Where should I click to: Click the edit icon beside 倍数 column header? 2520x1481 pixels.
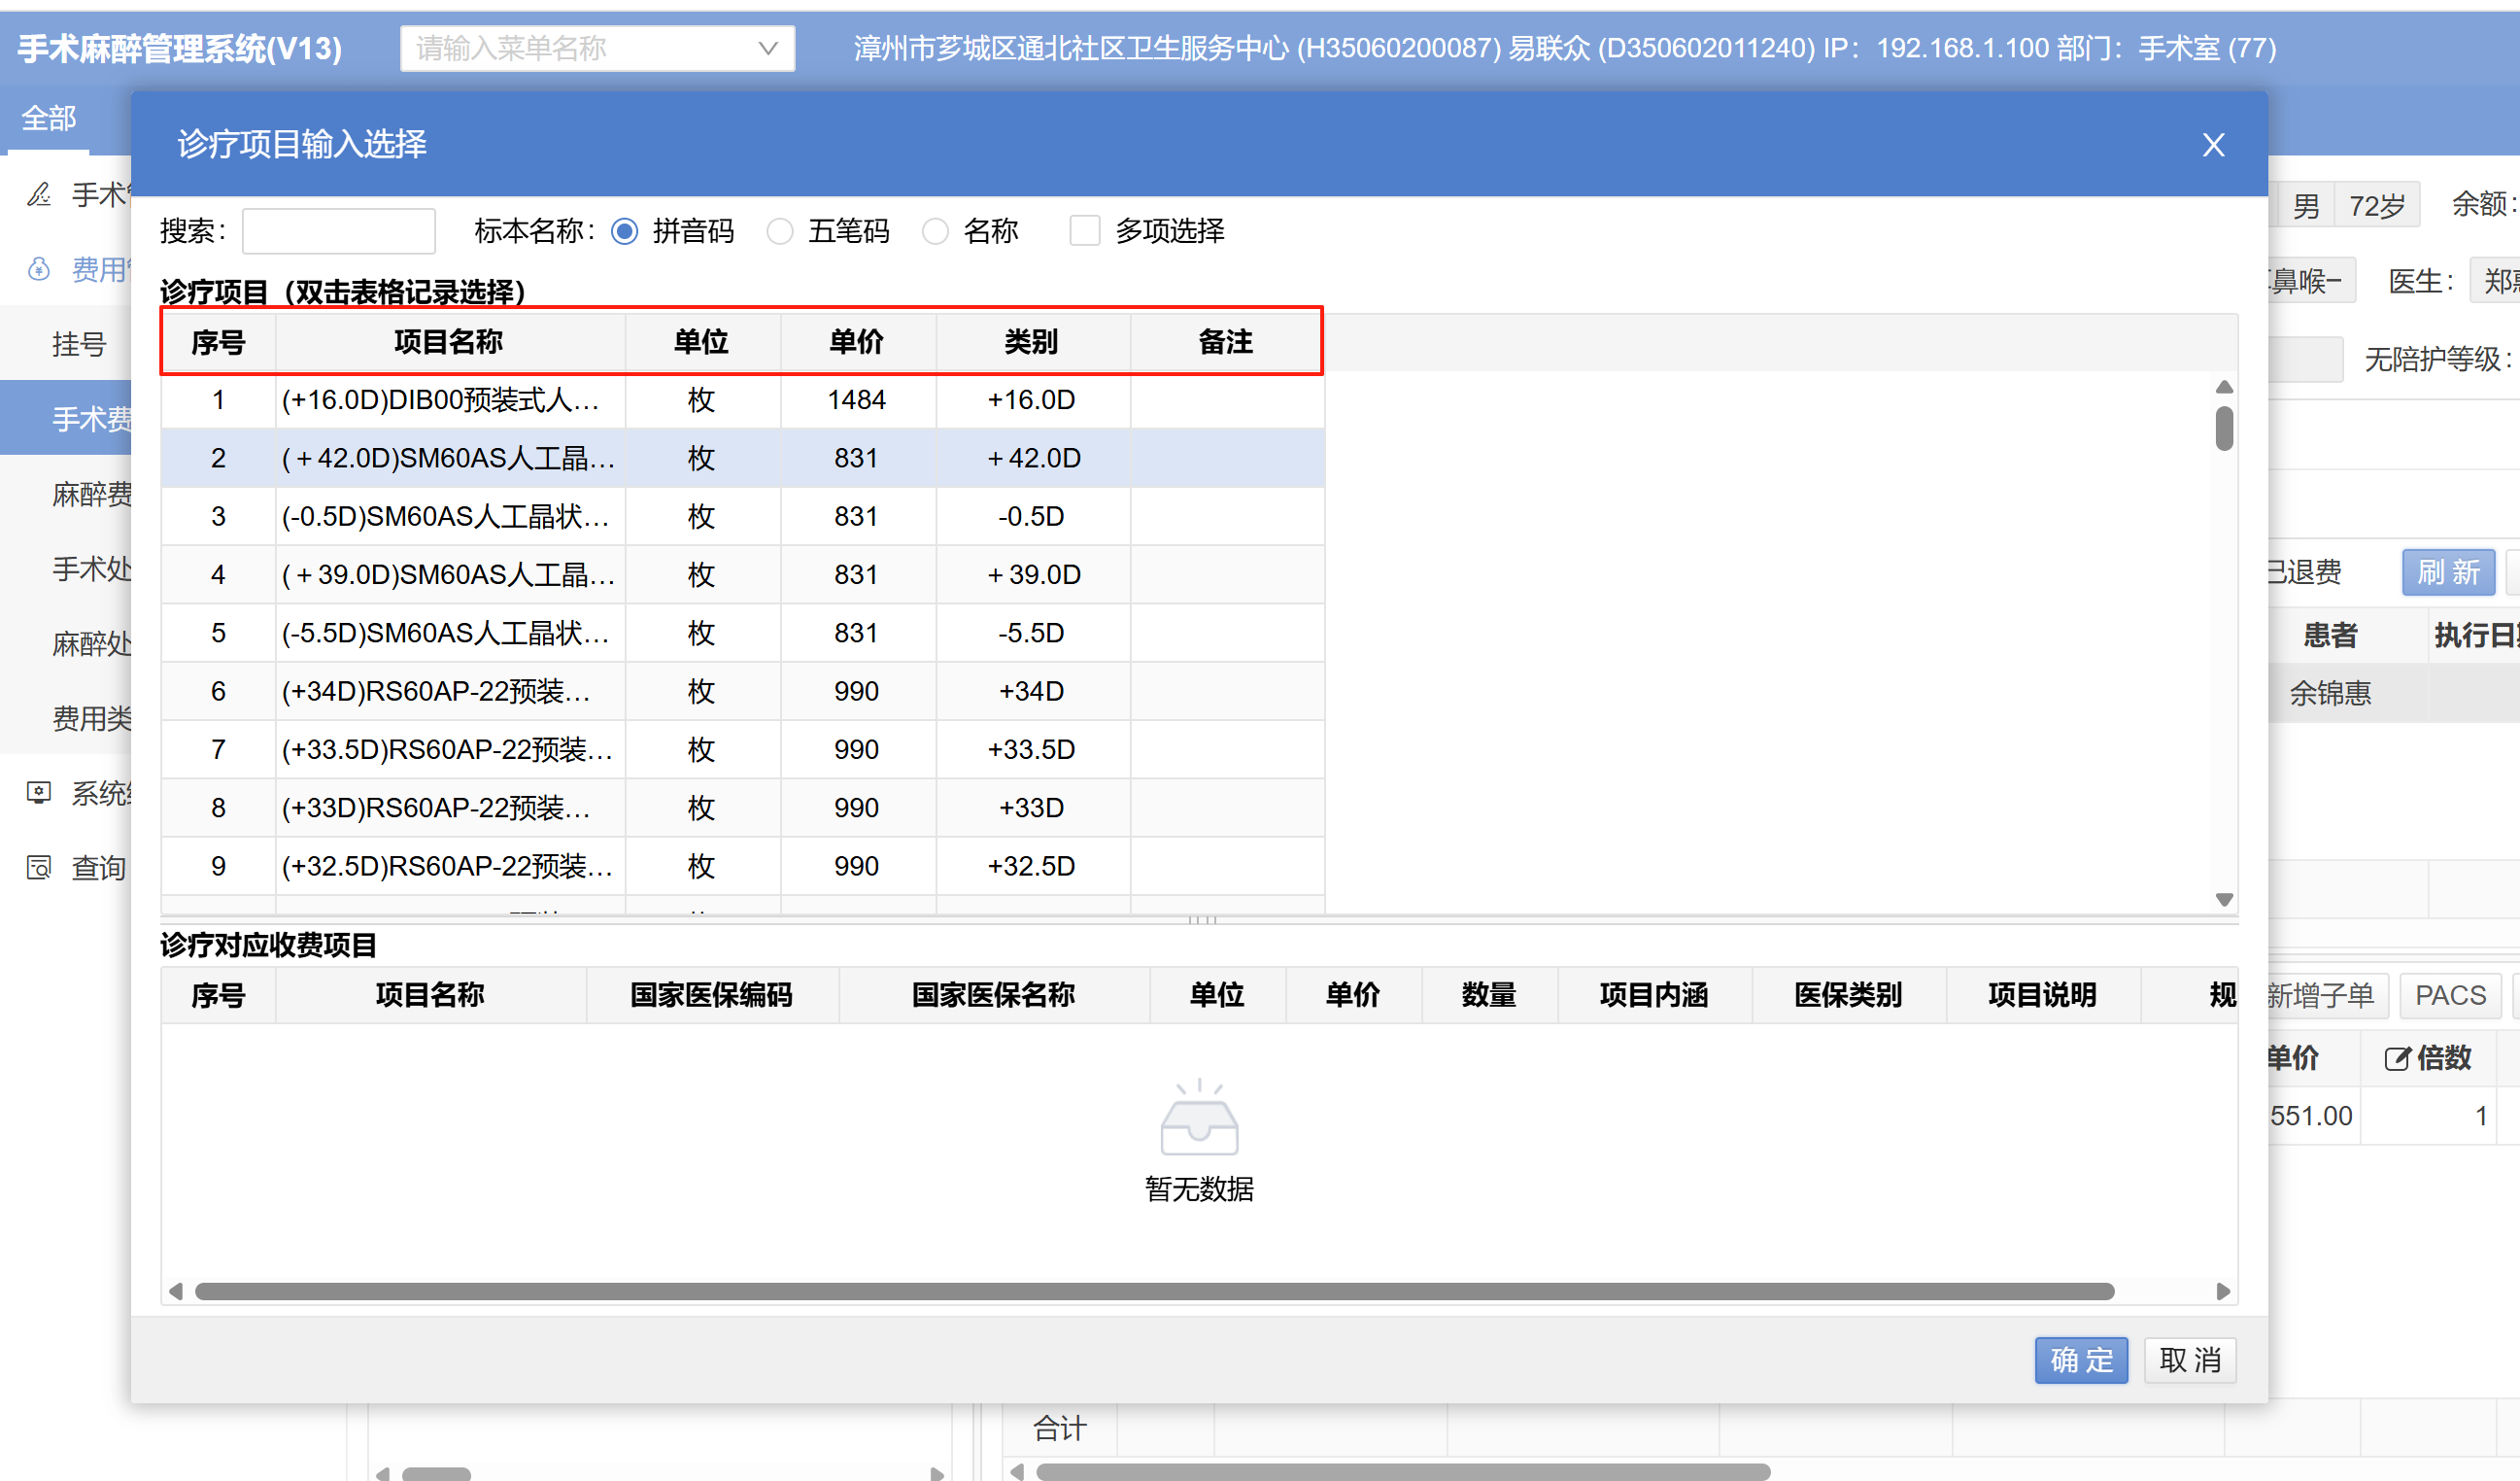click(2396, 1059)
